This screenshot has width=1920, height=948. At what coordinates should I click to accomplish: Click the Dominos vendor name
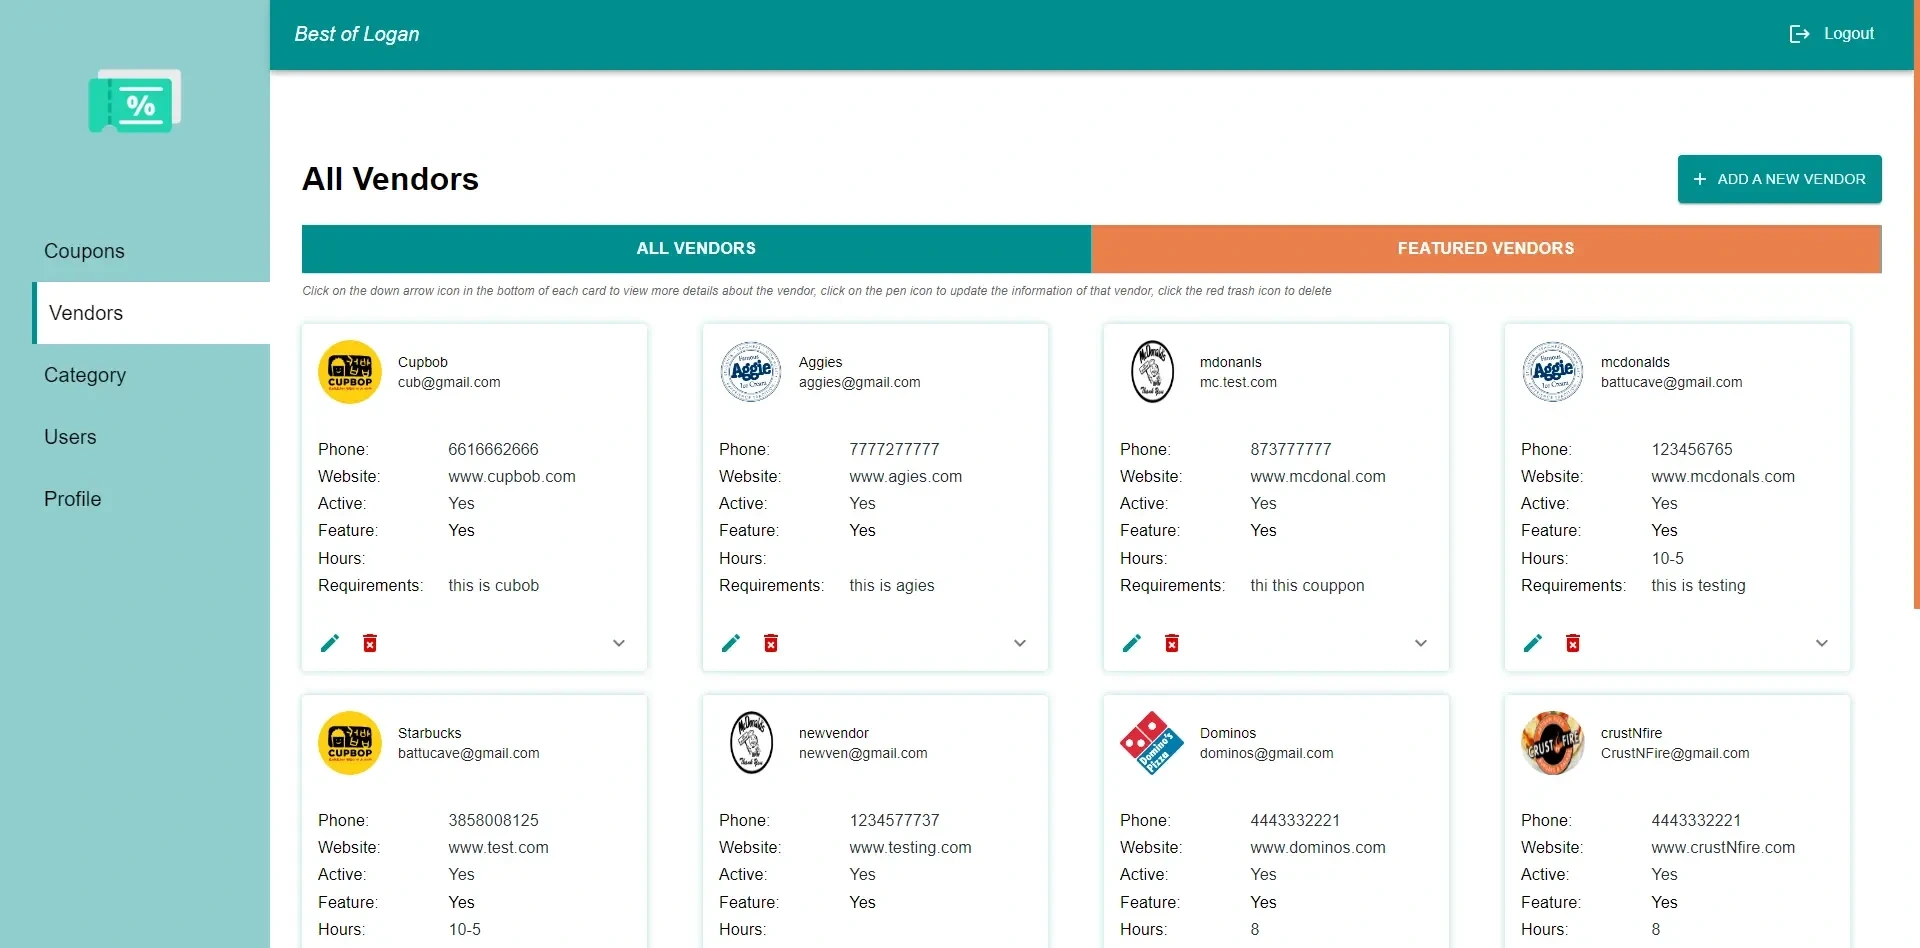coord(1228,734)
